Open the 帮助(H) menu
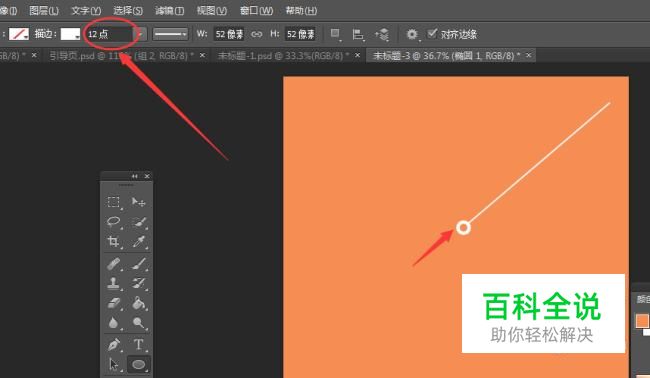Viewport: 650px width, 378px height. coord(301,10)
